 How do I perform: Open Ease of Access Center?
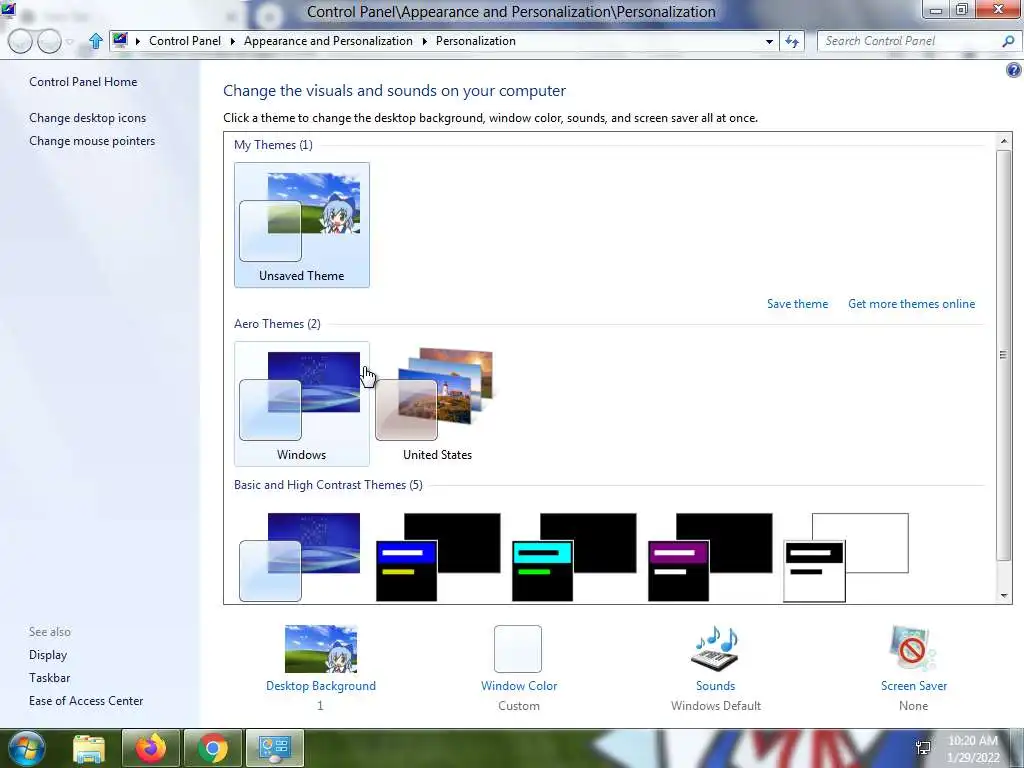click(86, 701)
